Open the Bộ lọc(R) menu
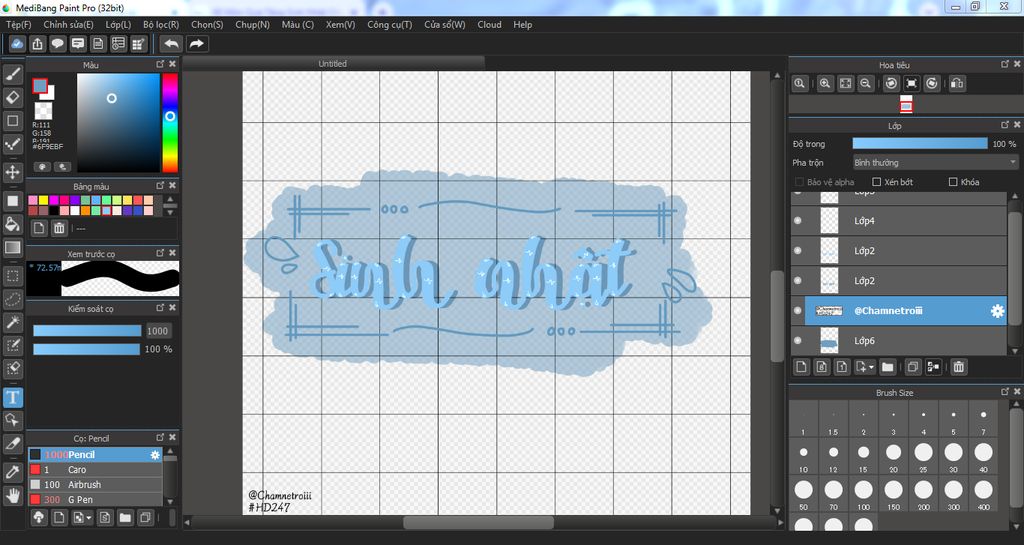The image size is (1024, 545). (x=161, y=24)
